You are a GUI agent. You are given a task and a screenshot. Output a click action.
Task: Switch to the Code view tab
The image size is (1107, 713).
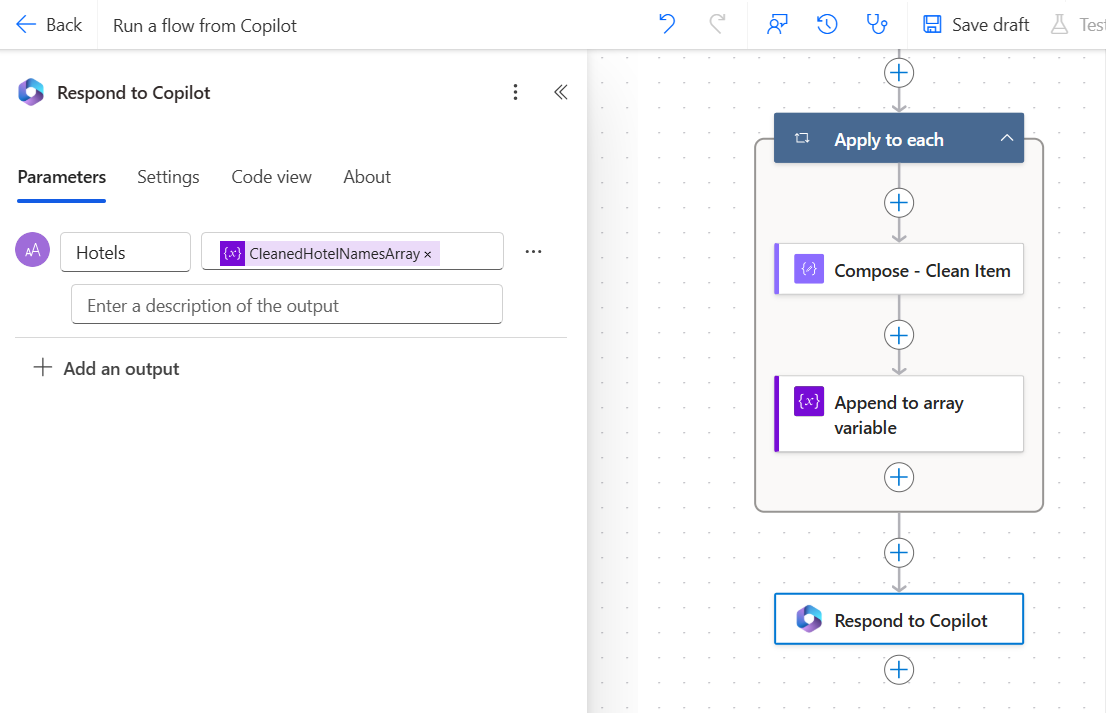[x=271, y=177]
